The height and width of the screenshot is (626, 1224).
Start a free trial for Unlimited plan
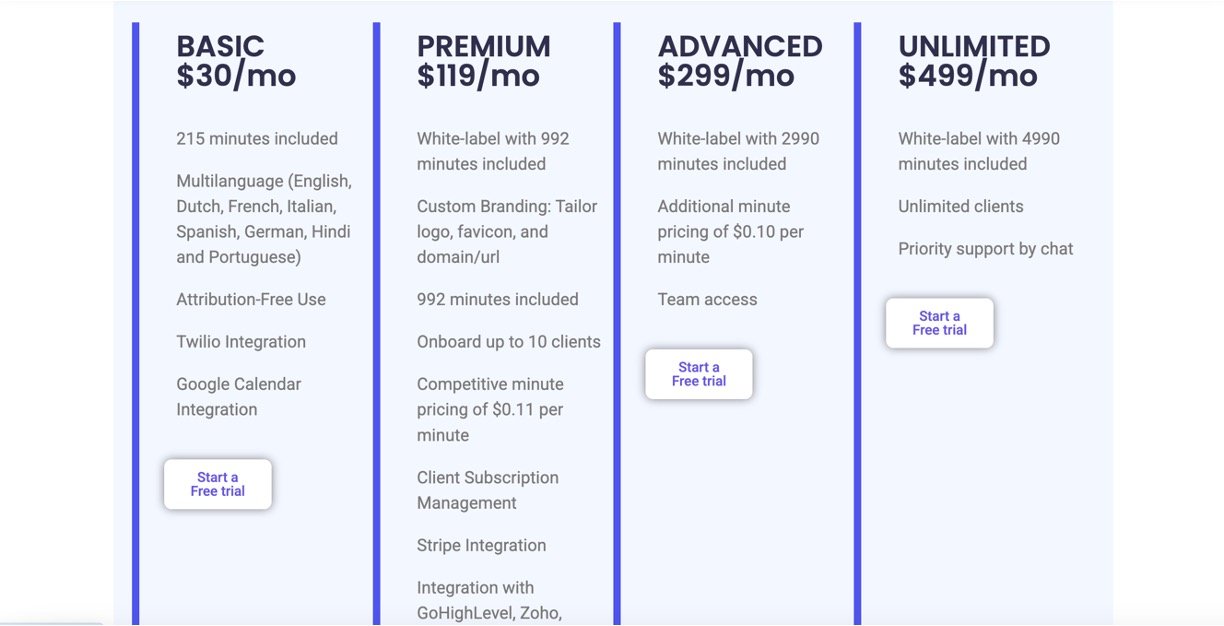940,323
